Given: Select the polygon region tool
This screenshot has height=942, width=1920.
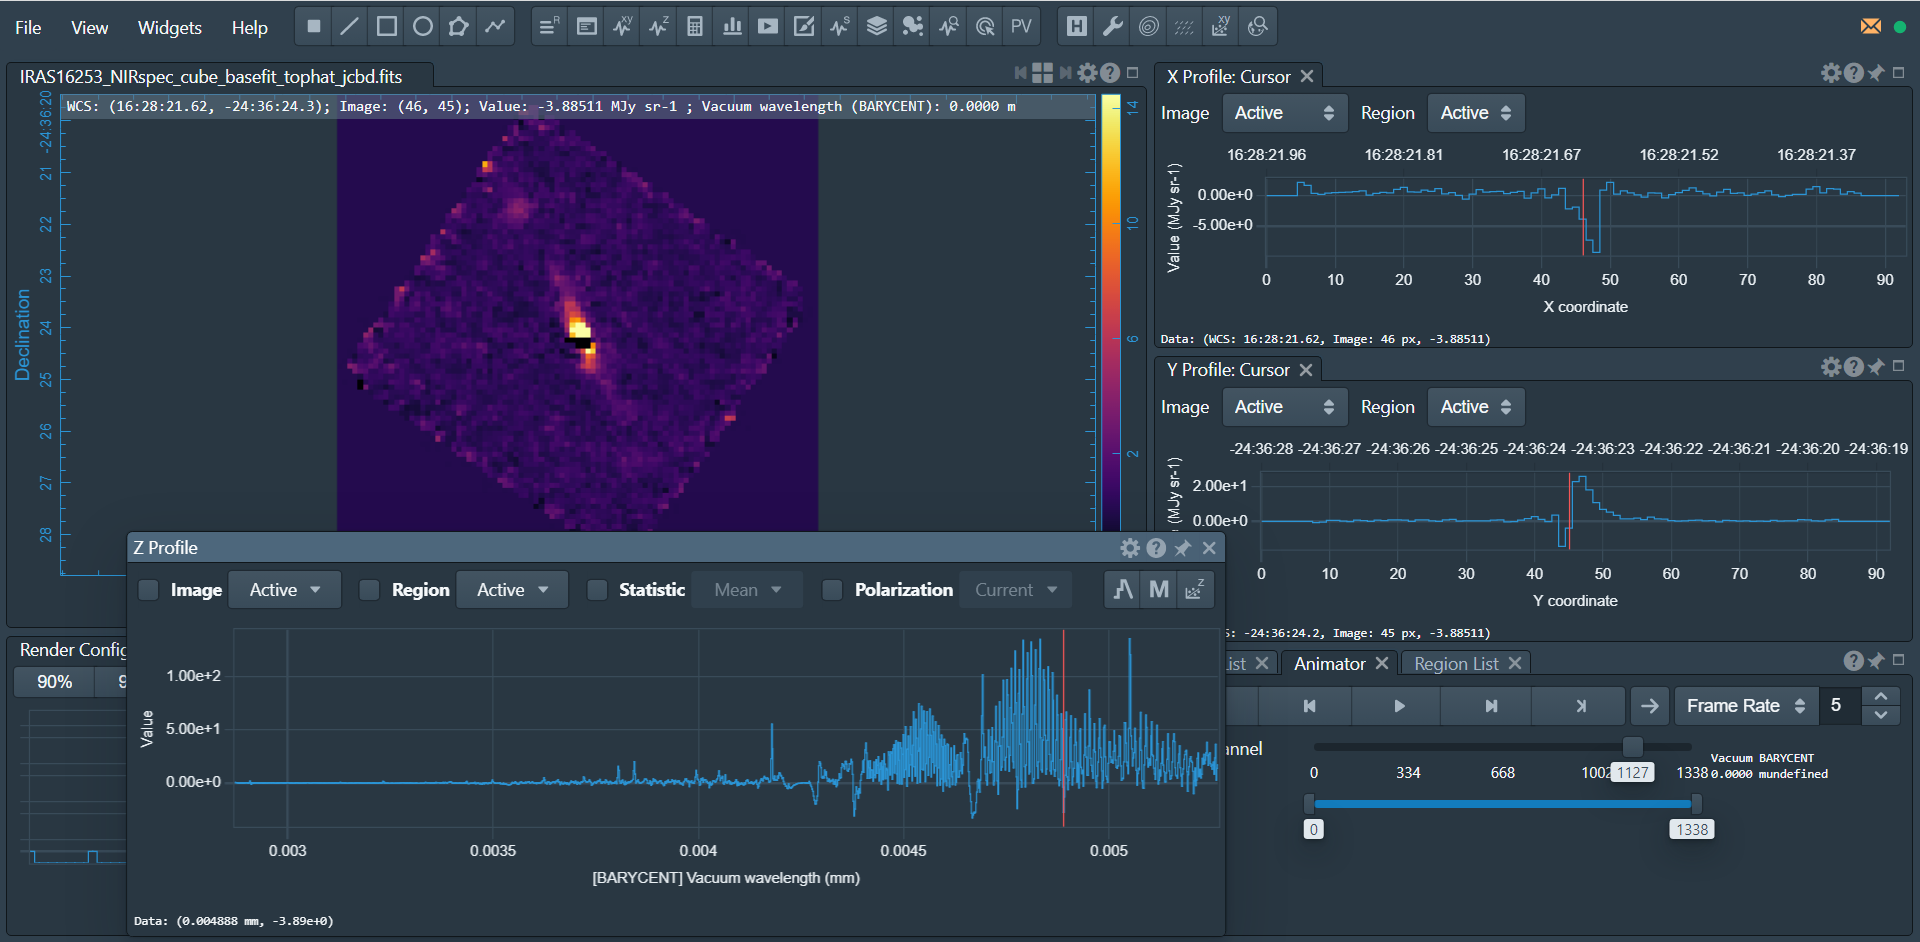Looking at the screenshot, I should 459,27.
